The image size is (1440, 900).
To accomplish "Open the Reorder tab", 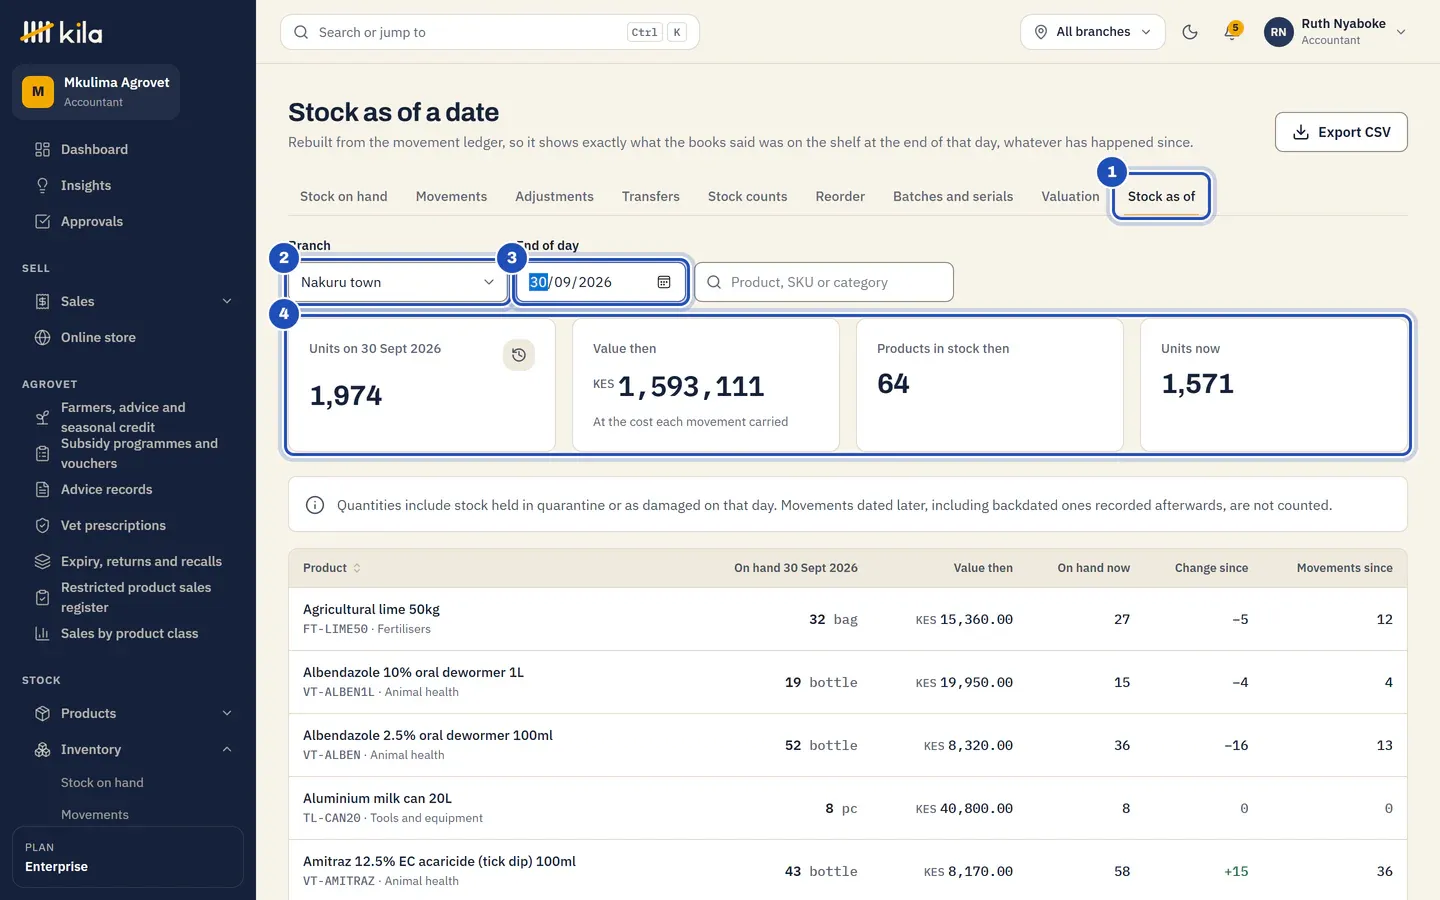I will pyautogui.click(x=840, y=197).
